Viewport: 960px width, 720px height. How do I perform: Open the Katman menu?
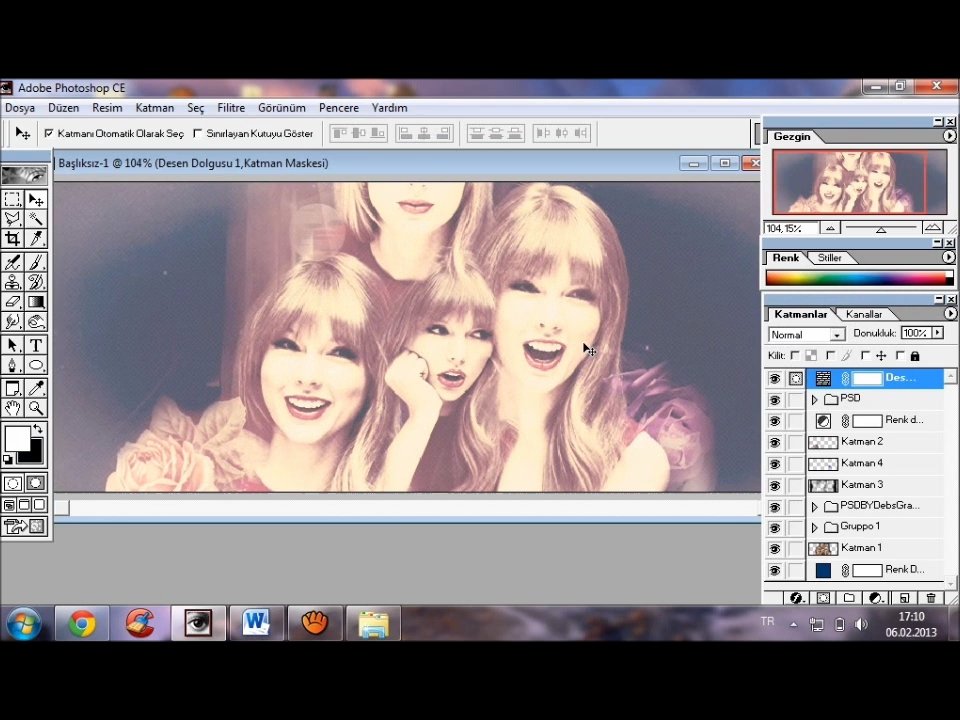click(x=155, y=108)
